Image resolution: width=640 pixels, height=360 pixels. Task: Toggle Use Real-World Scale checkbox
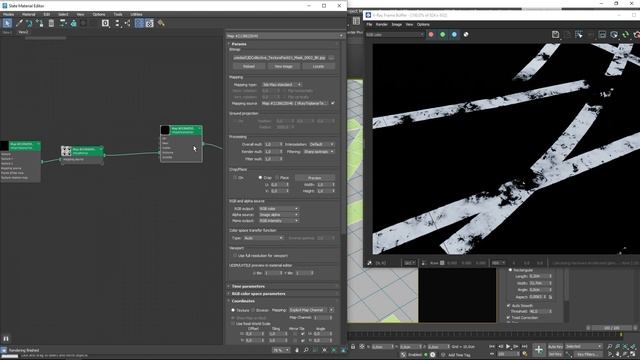tap(233, 324)
